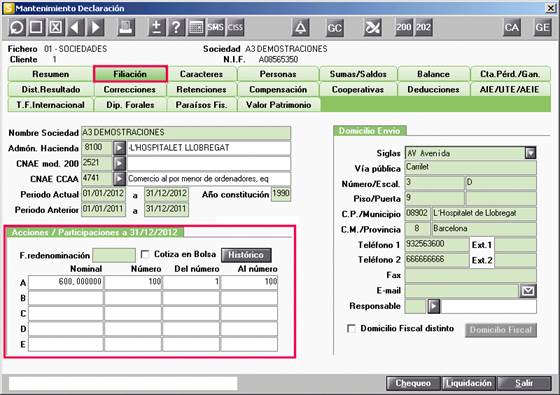Click the crossed tools toolbar icon
The image size is (560, 395).
(x=372, y=28)
